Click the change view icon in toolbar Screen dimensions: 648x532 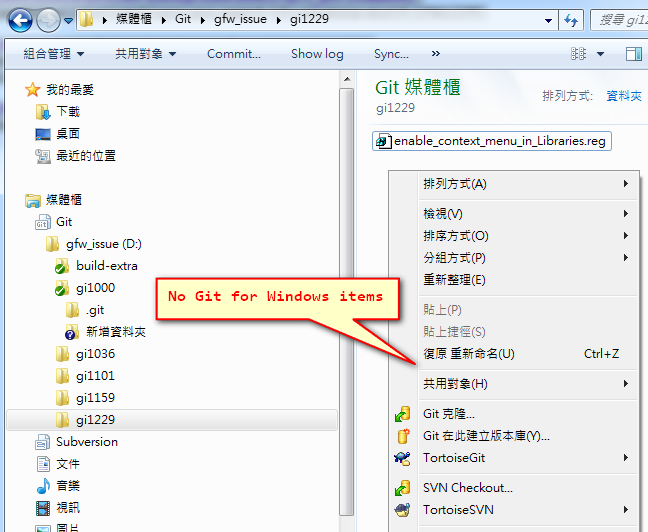coord(579,54)
